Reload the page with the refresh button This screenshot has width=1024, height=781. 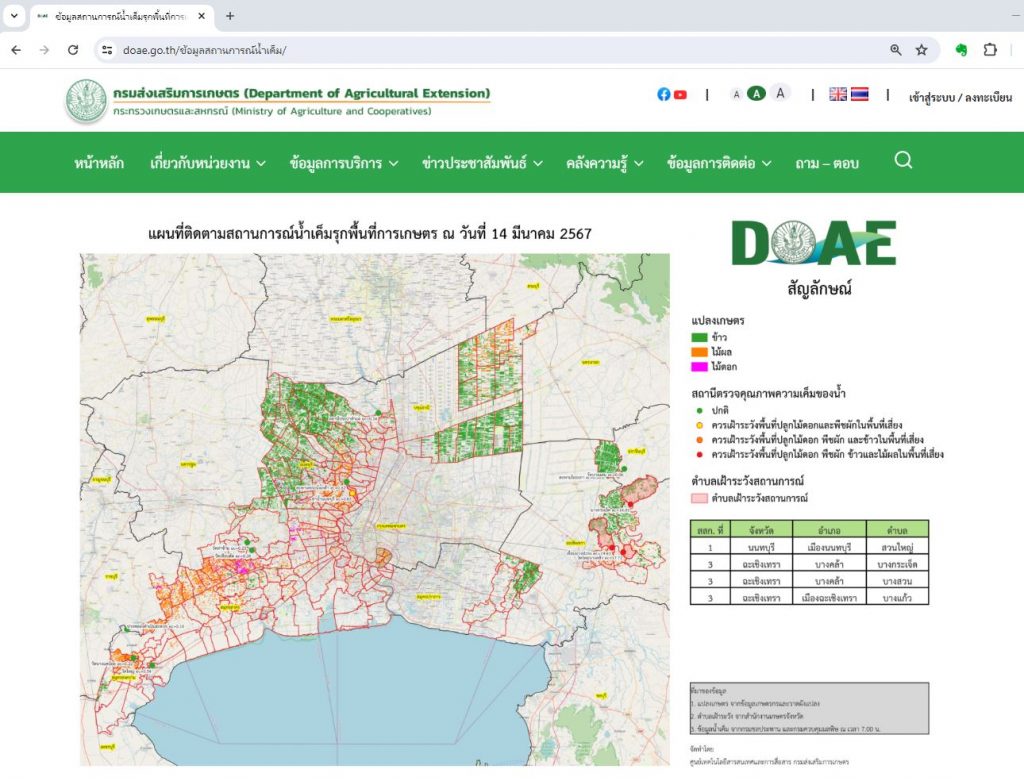(73, 50)
